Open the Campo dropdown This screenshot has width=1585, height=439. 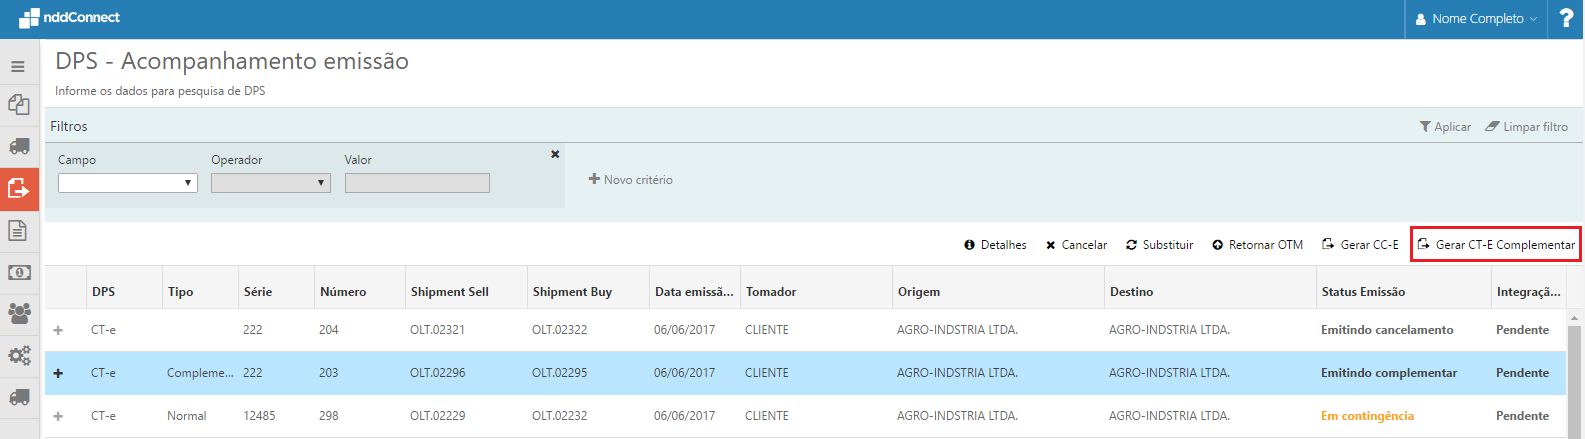127,183
